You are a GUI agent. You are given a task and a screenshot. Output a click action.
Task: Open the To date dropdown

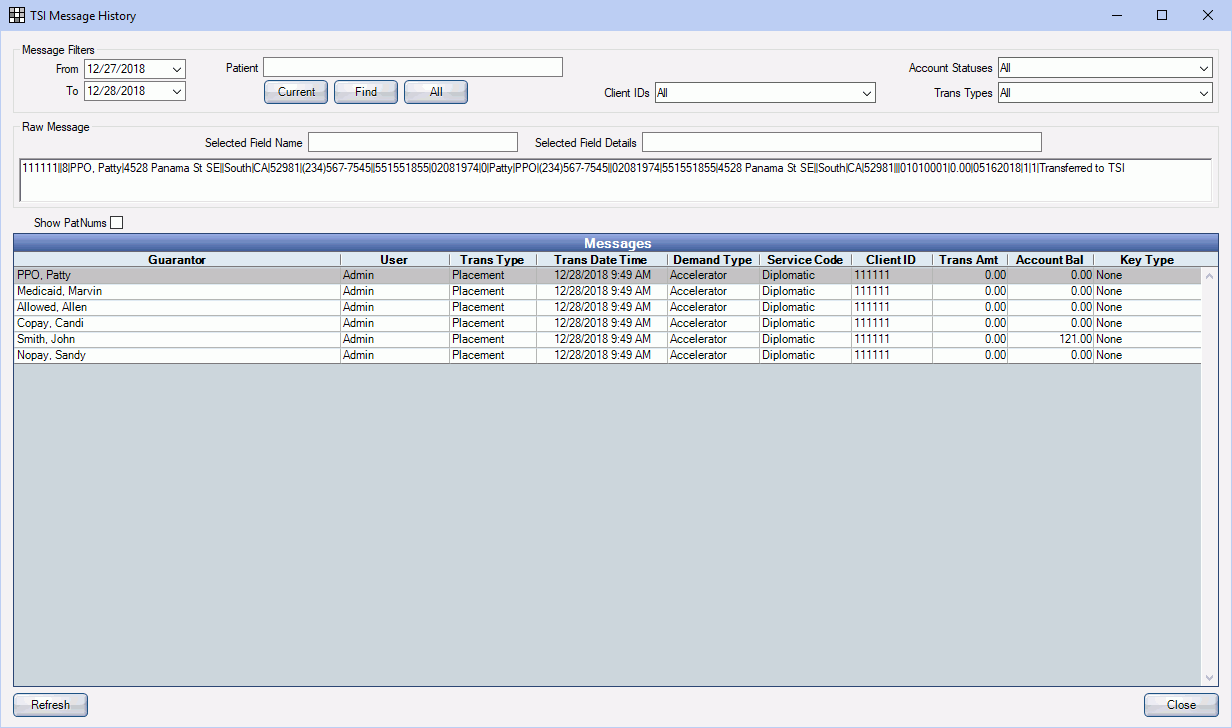click(x=177, y=91)
